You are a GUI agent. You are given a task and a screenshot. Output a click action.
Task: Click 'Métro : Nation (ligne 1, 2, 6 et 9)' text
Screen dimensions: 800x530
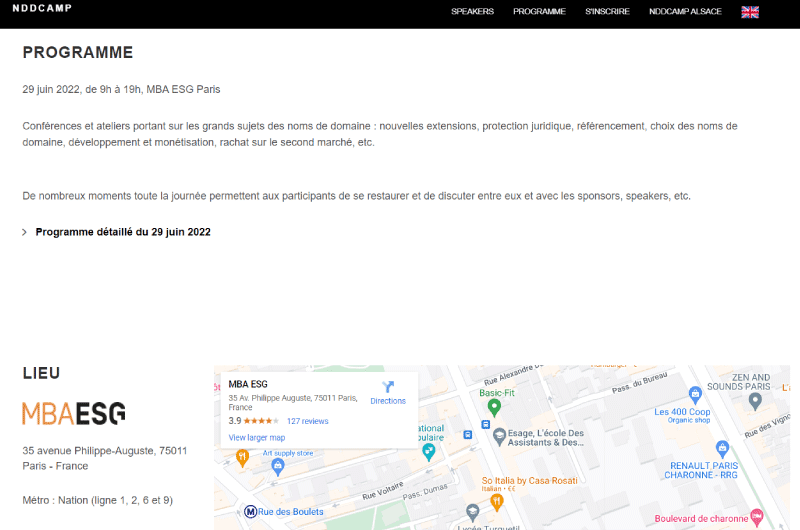coord(97,500)
